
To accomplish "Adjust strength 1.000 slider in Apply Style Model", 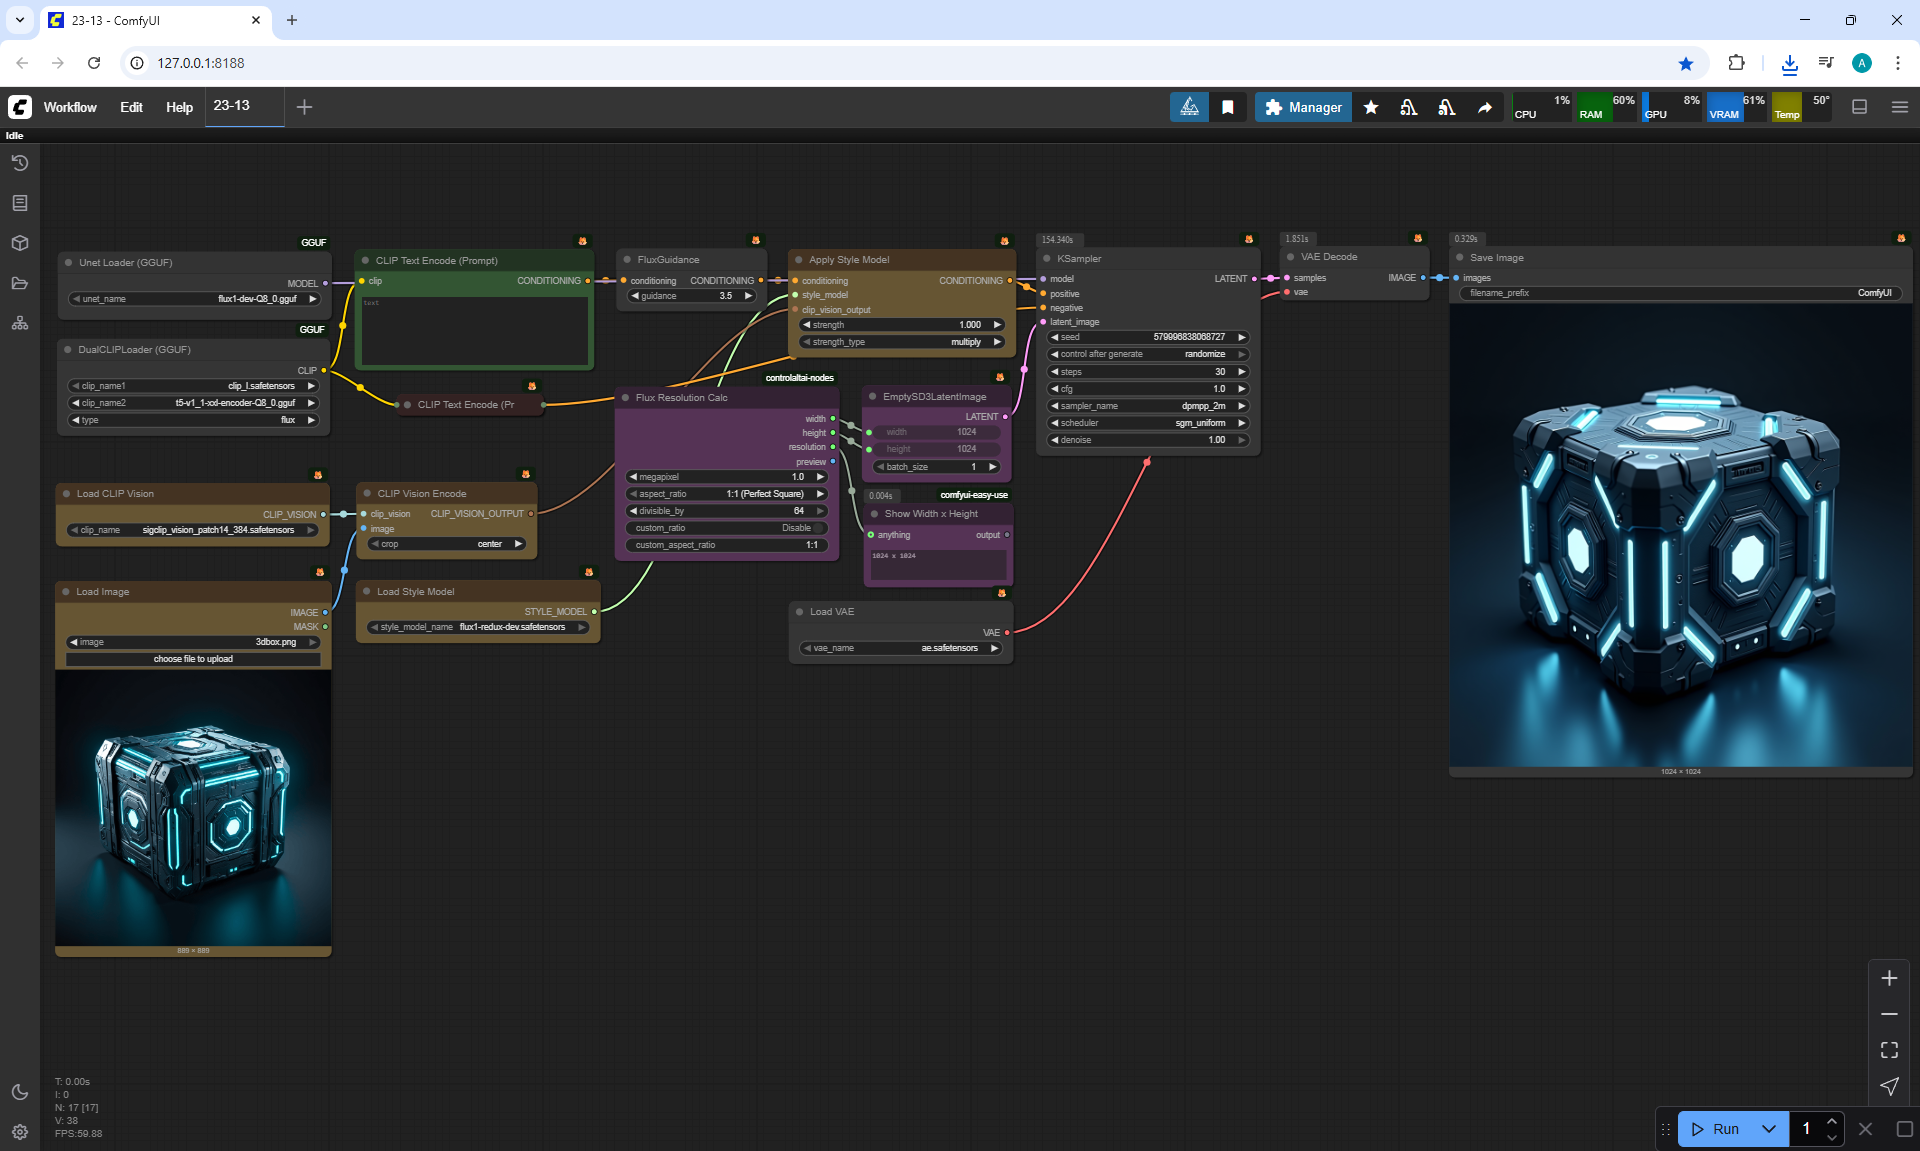I will pyautogui.click(x=902, y=325).
